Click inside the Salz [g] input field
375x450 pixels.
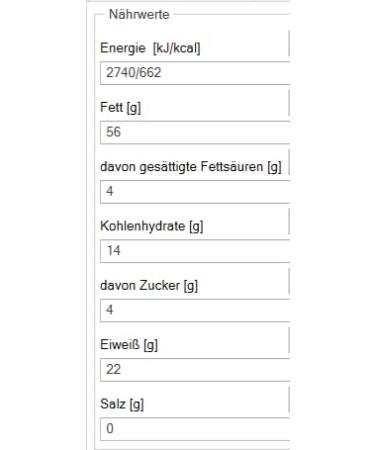coord(195,429)
